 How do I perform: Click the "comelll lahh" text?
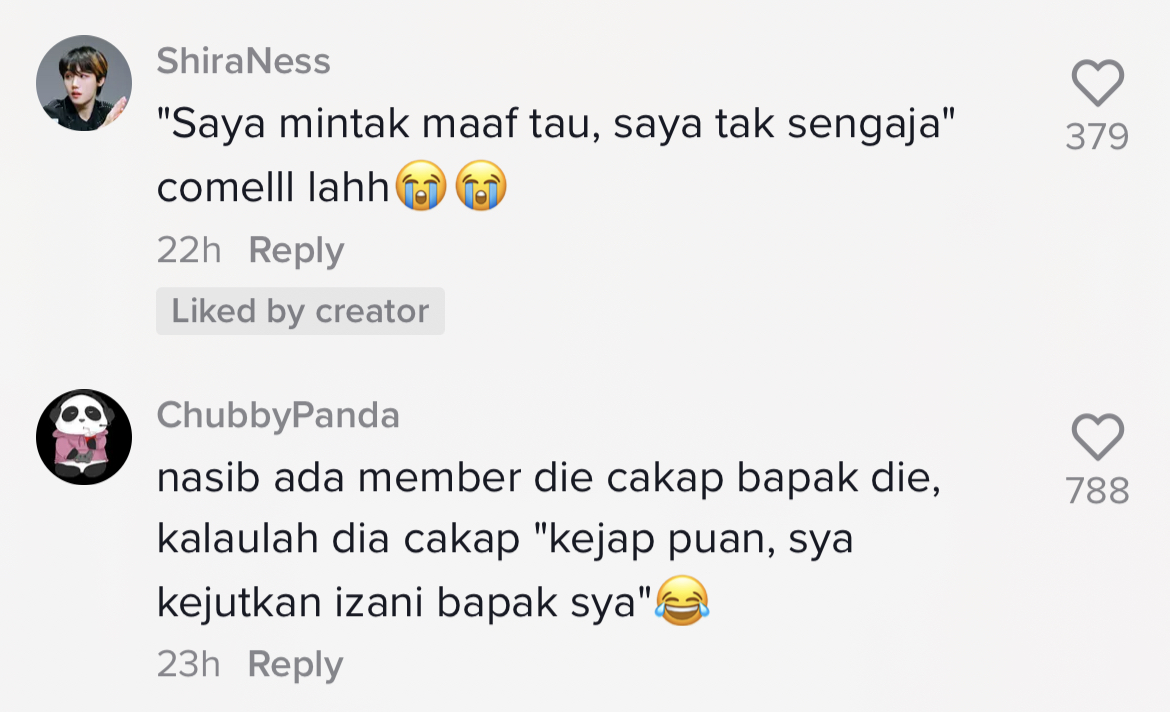click(x=272, y=188)
